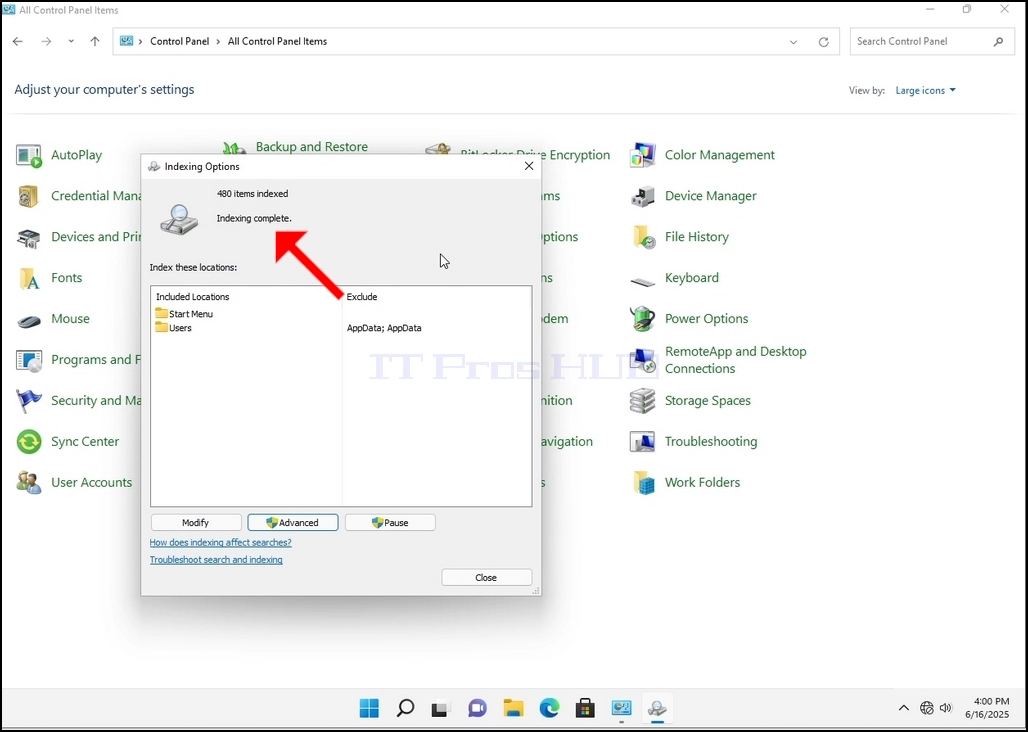This screenshot has height=732, width=1028.
Task: Open the Device Manager icon
Action: point(642,196)
